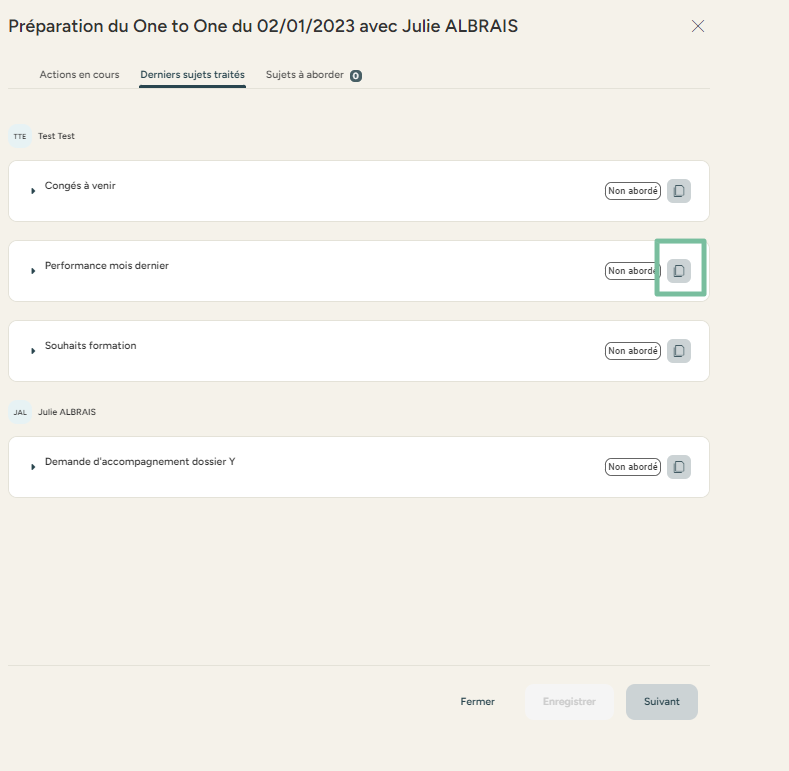
Task: Copy the Performance mois dernier topic
Action: (x=678, y=271)
